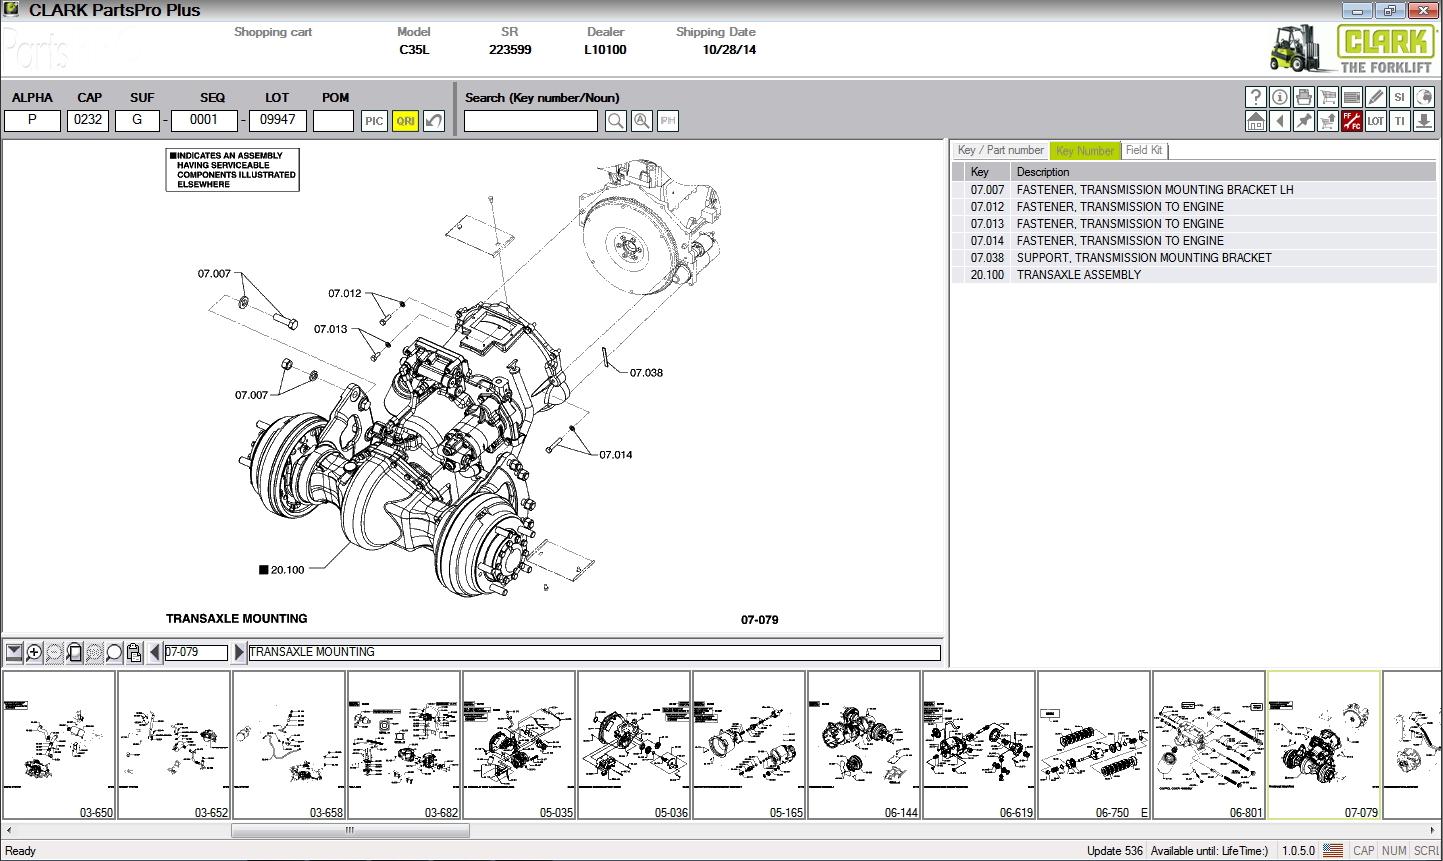Click the Home navigation icon
Viewport: 1443px width, 861px height.
click(x=1256, y=120)
